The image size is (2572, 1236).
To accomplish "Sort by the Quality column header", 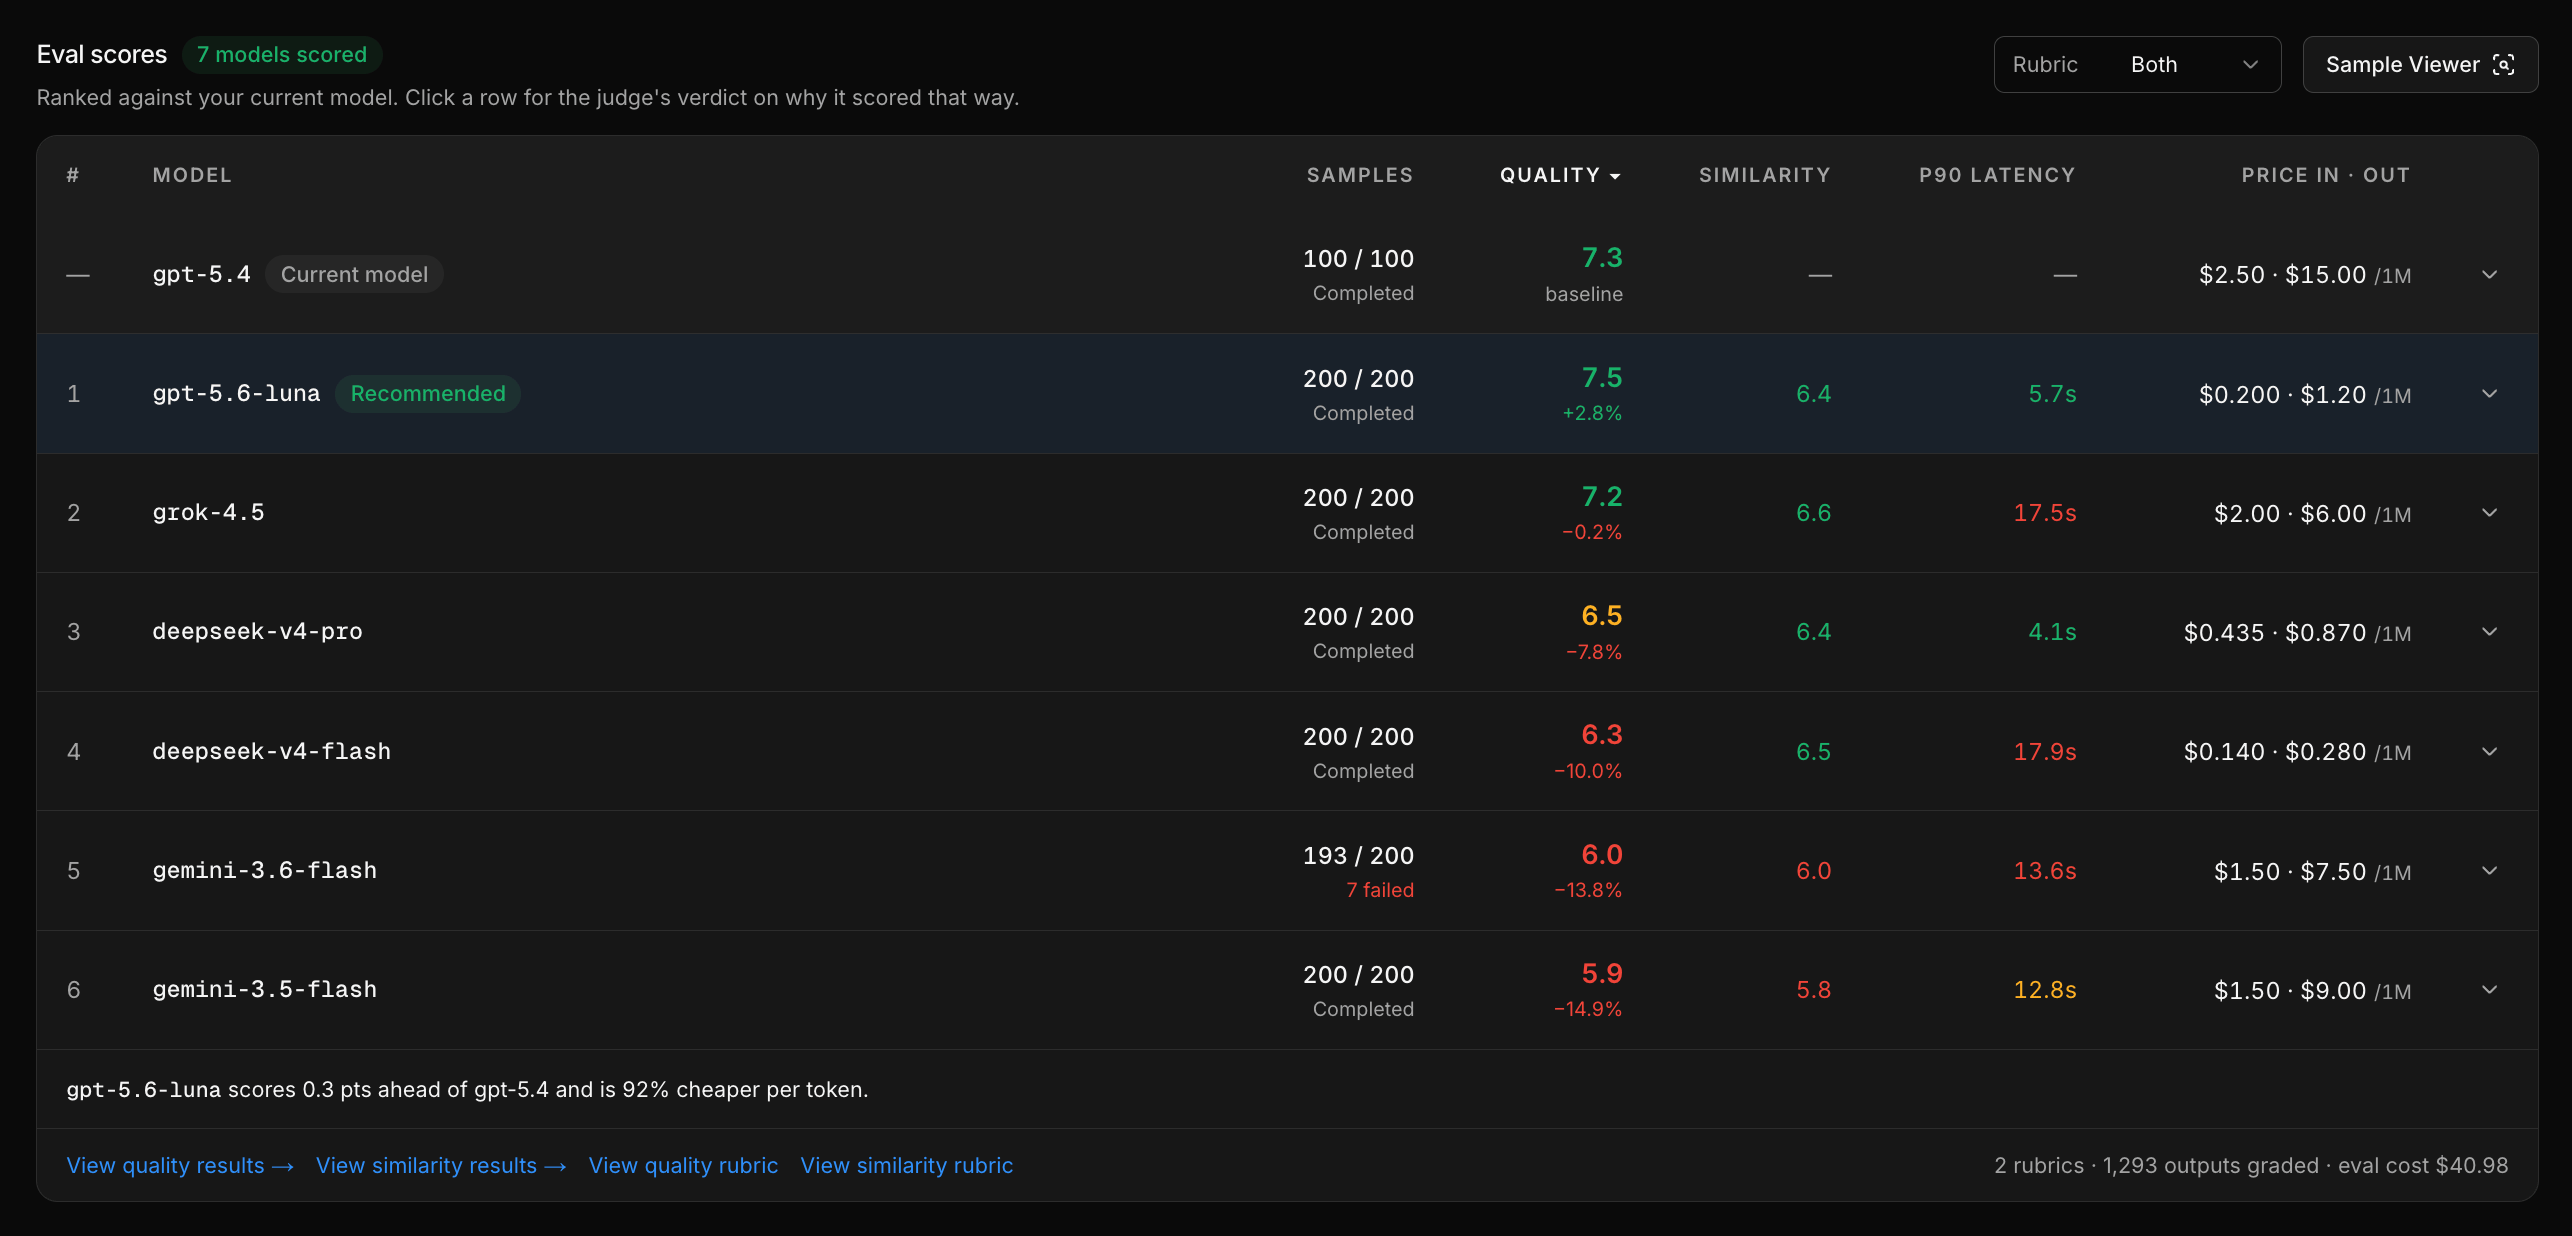I will (x=1560, y=175).
